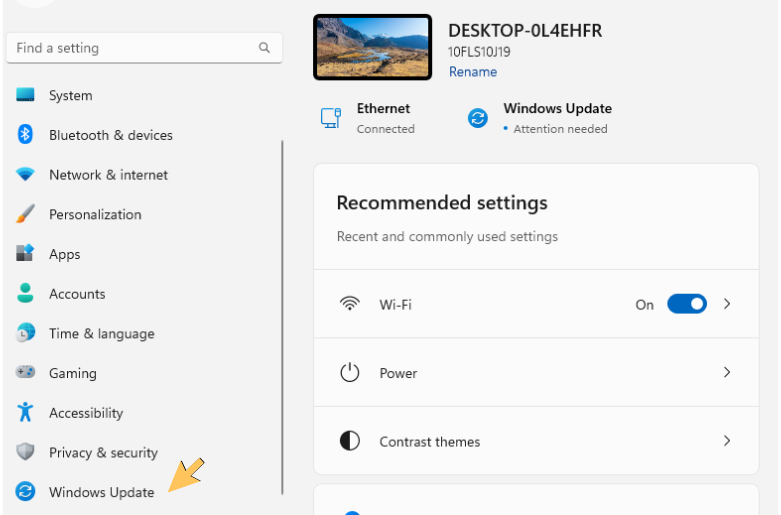Click the search magnifier icon
The width and height of the screenshot is (781, 515).
pyautogui.click(x=264, y=48)
